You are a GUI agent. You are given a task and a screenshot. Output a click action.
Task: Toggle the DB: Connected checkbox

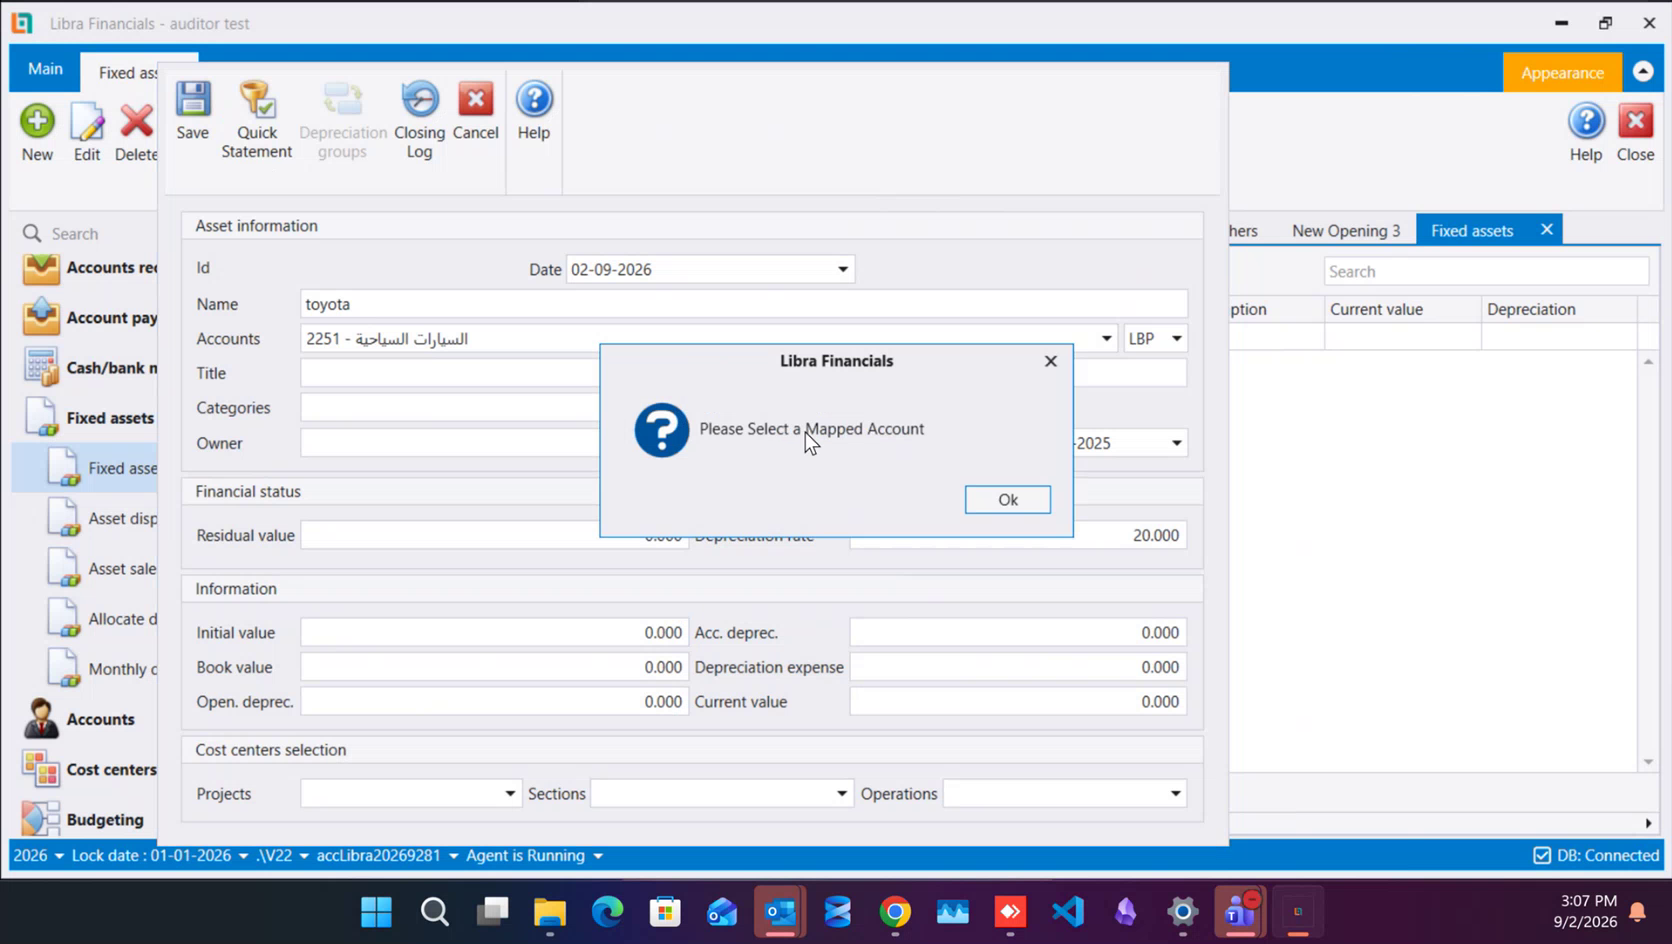tap(1542, 856)
